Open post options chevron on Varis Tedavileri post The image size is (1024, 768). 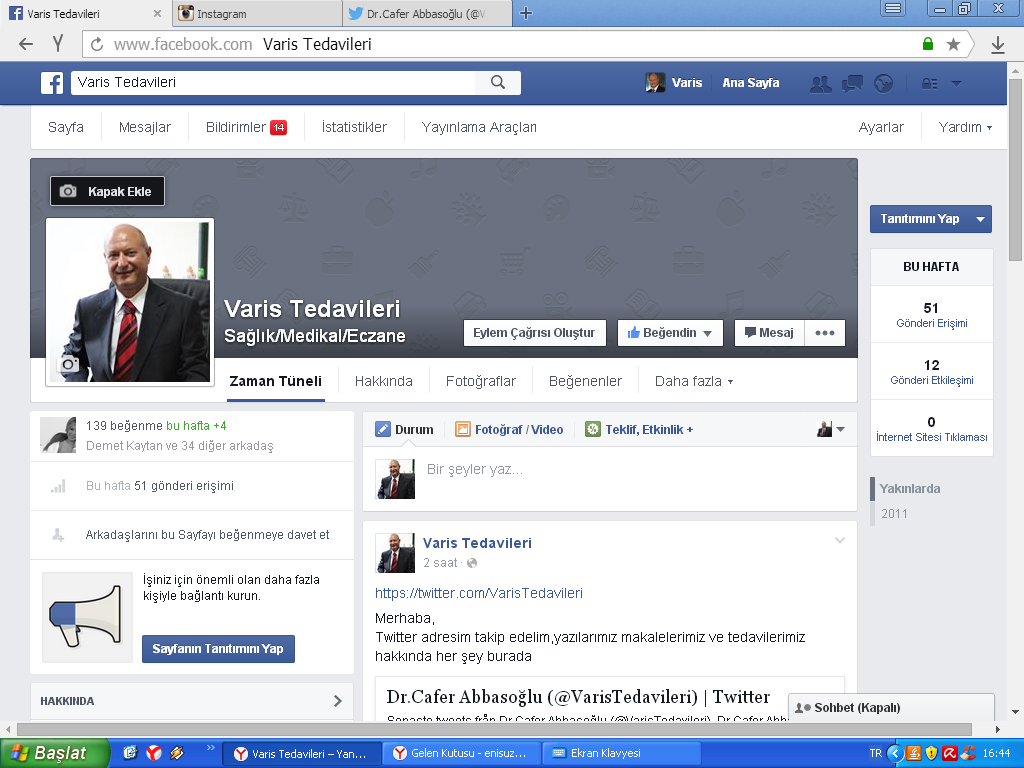[840, 540]
